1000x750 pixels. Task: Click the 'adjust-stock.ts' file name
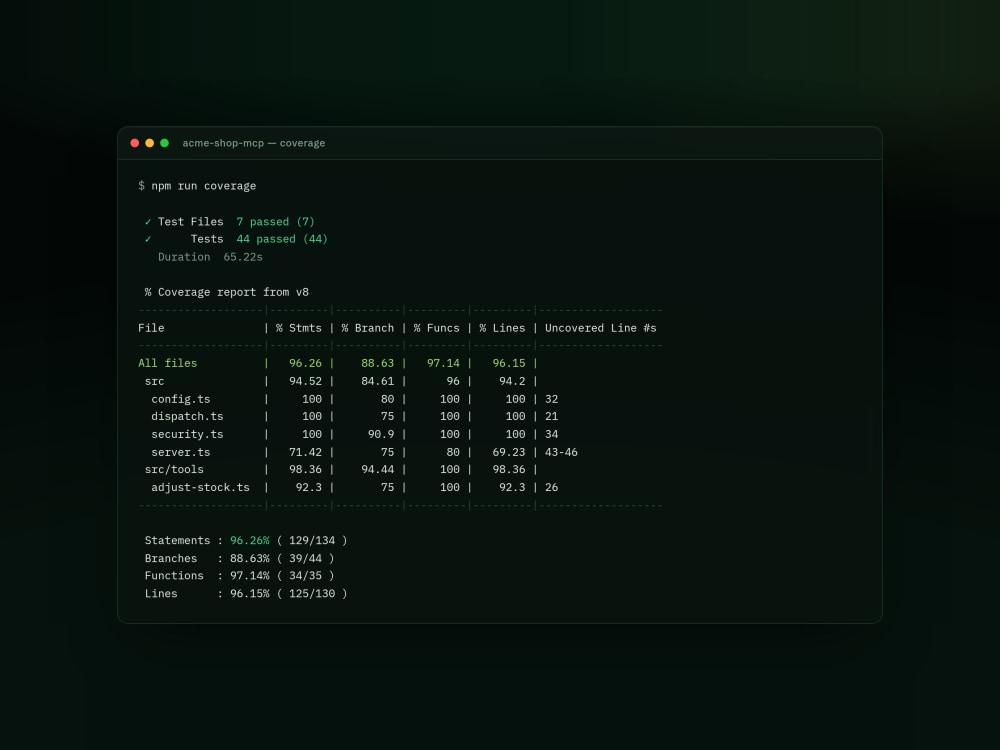[x=200, y=487]
